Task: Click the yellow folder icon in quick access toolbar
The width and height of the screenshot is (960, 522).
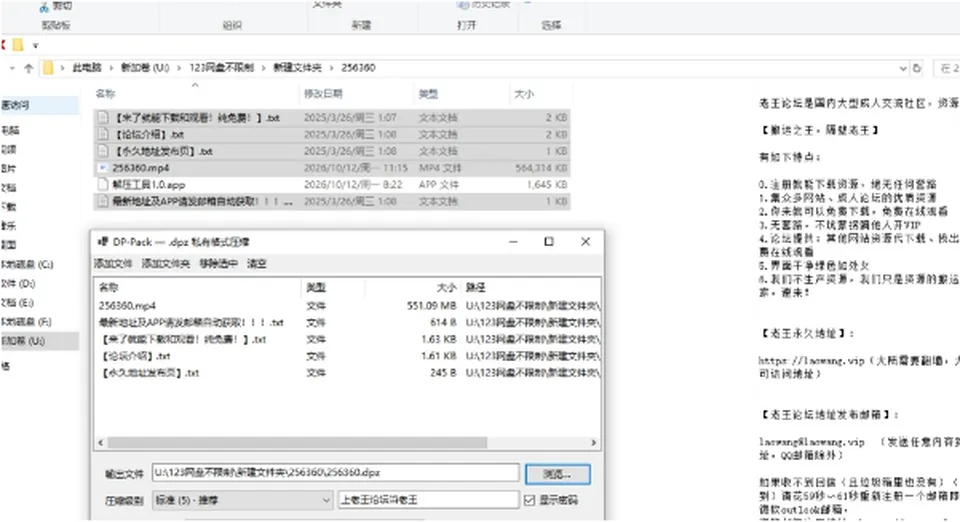Action: tap(18, 45)
